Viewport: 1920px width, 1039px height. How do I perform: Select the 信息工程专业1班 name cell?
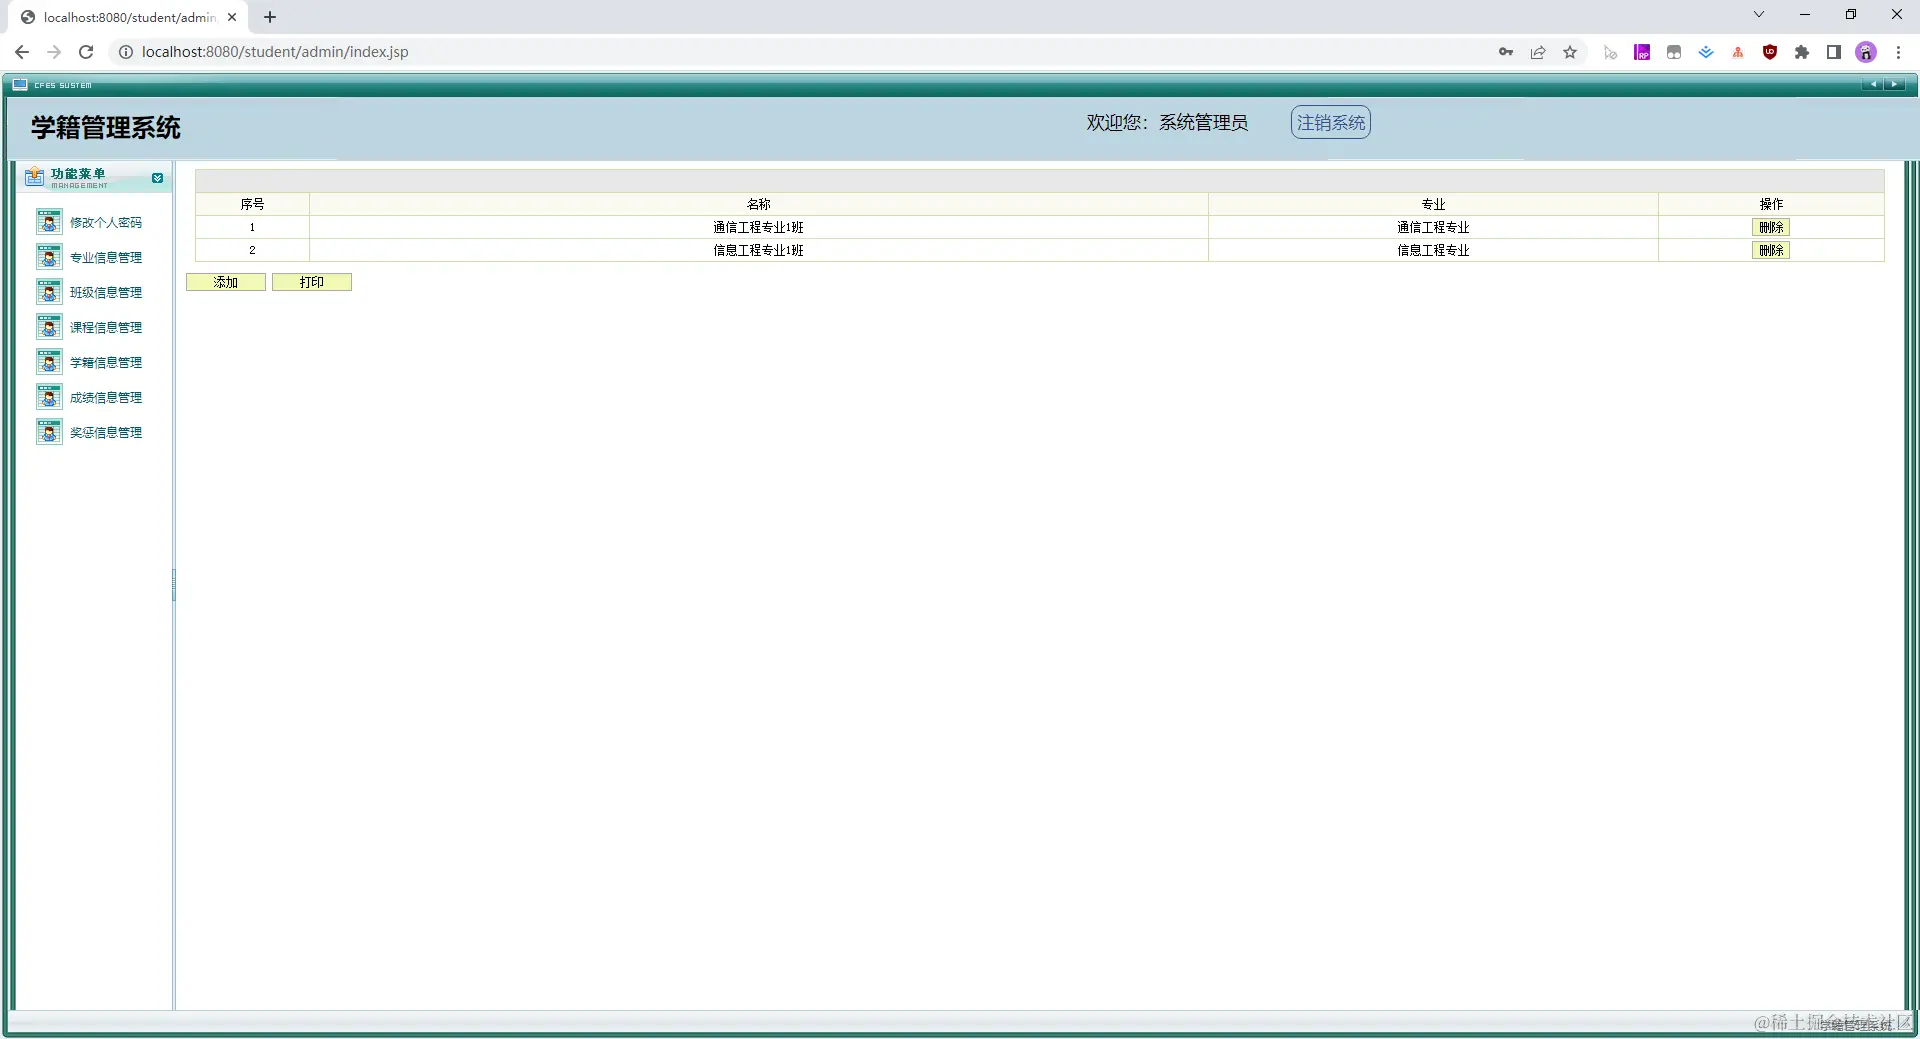759,250
